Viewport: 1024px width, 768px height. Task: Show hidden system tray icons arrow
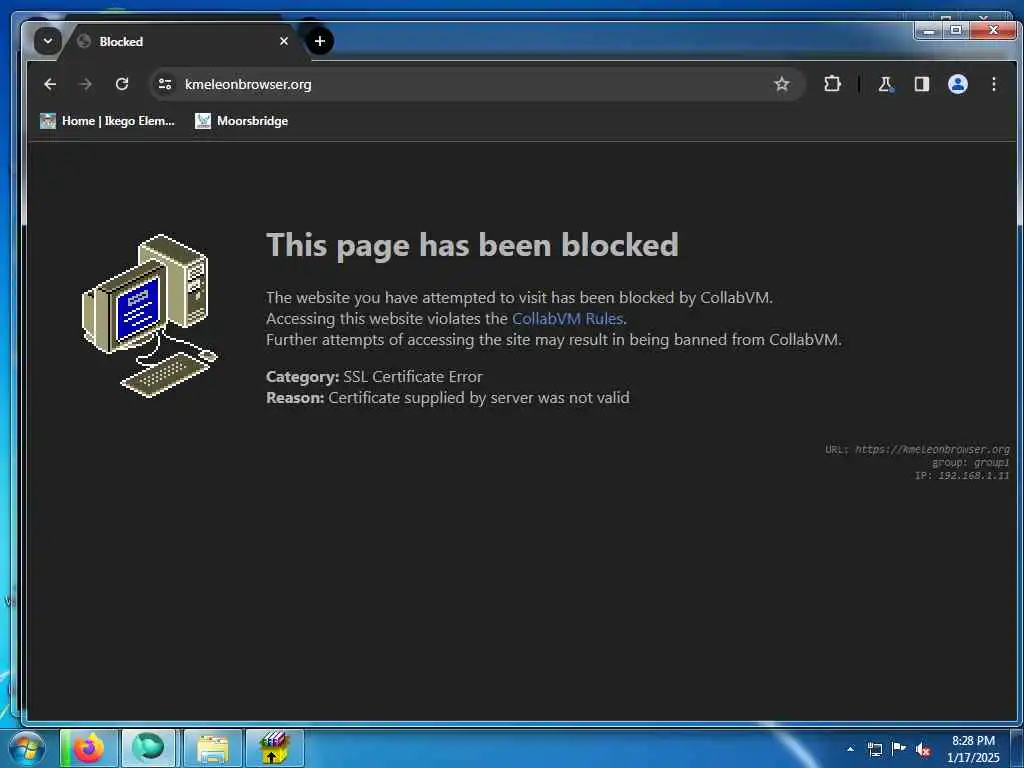[x=850, y=749]
